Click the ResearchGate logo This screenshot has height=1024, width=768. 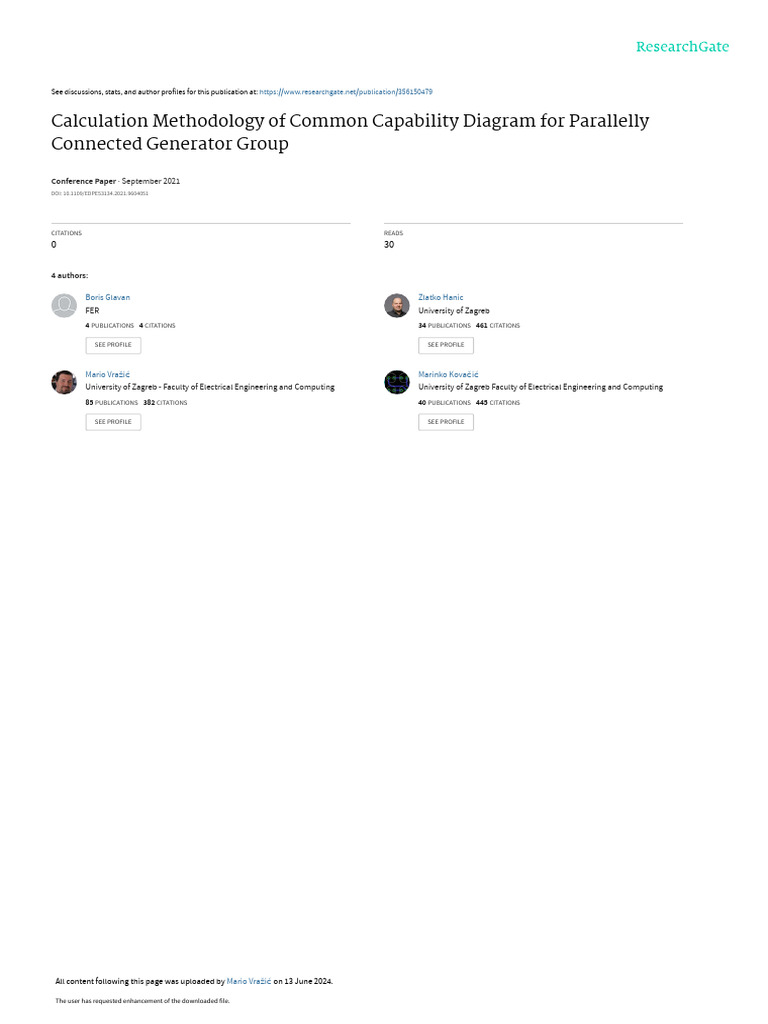tap(683, 47)
